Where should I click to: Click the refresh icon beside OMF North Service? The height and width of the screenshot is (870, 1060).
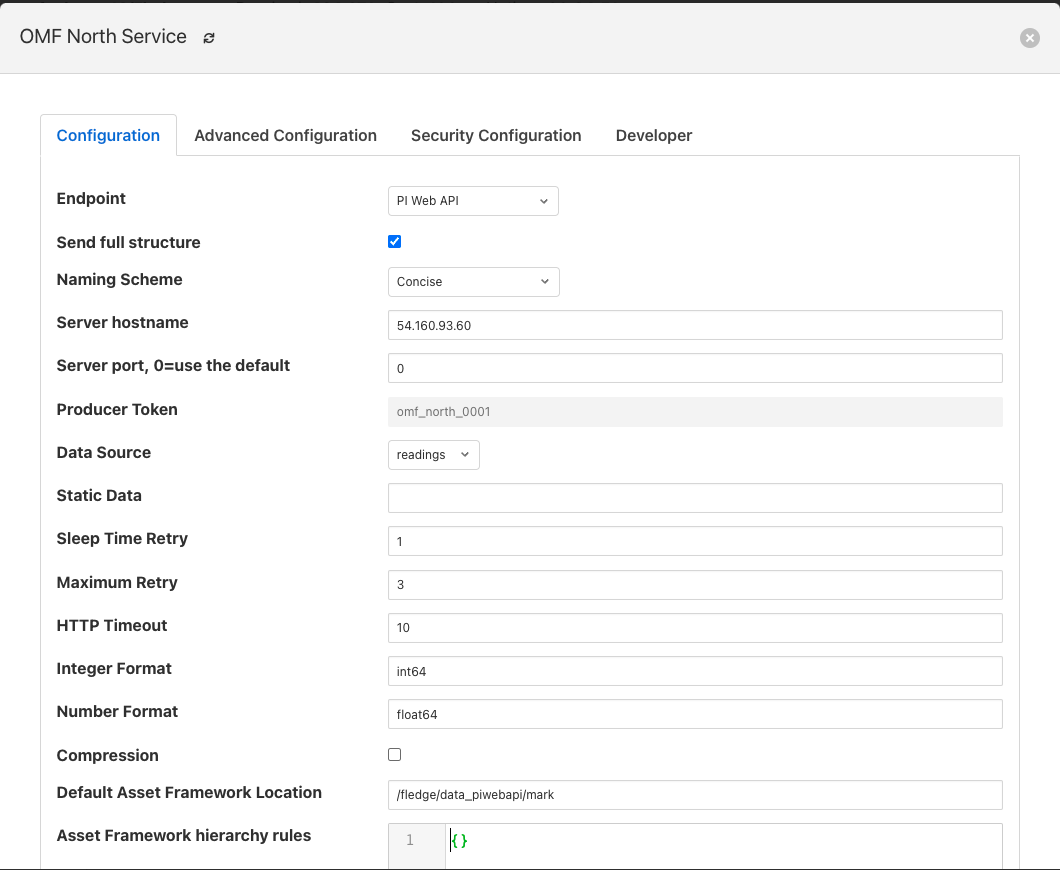[x=209, y=38]
